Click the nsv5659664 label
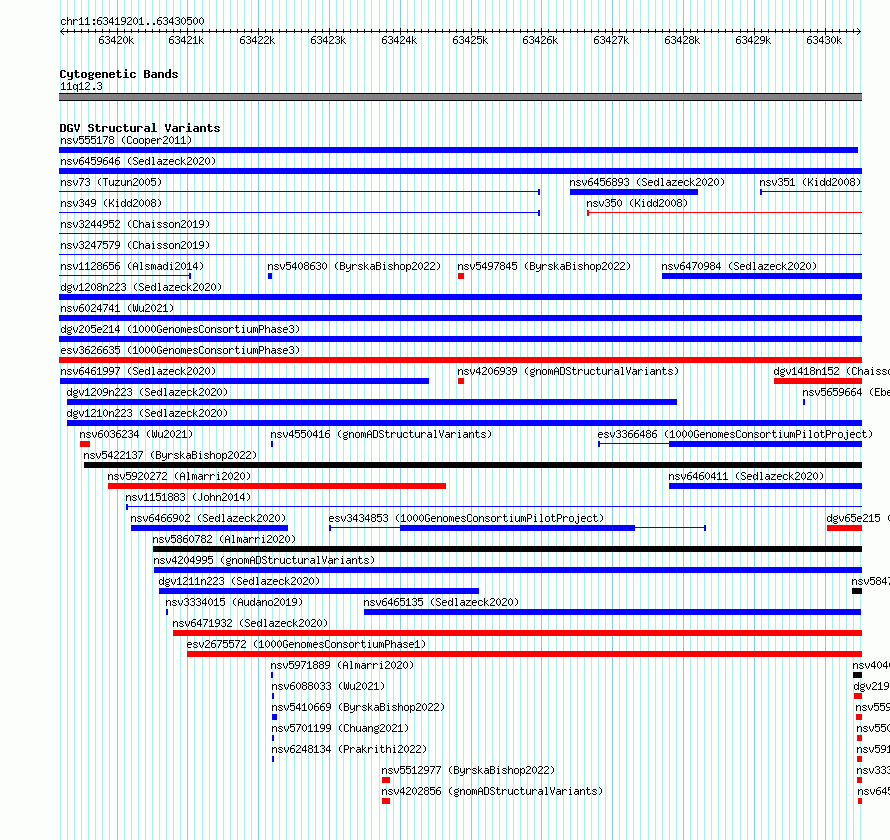Screen dimensions: 890x840 (846, 392)
